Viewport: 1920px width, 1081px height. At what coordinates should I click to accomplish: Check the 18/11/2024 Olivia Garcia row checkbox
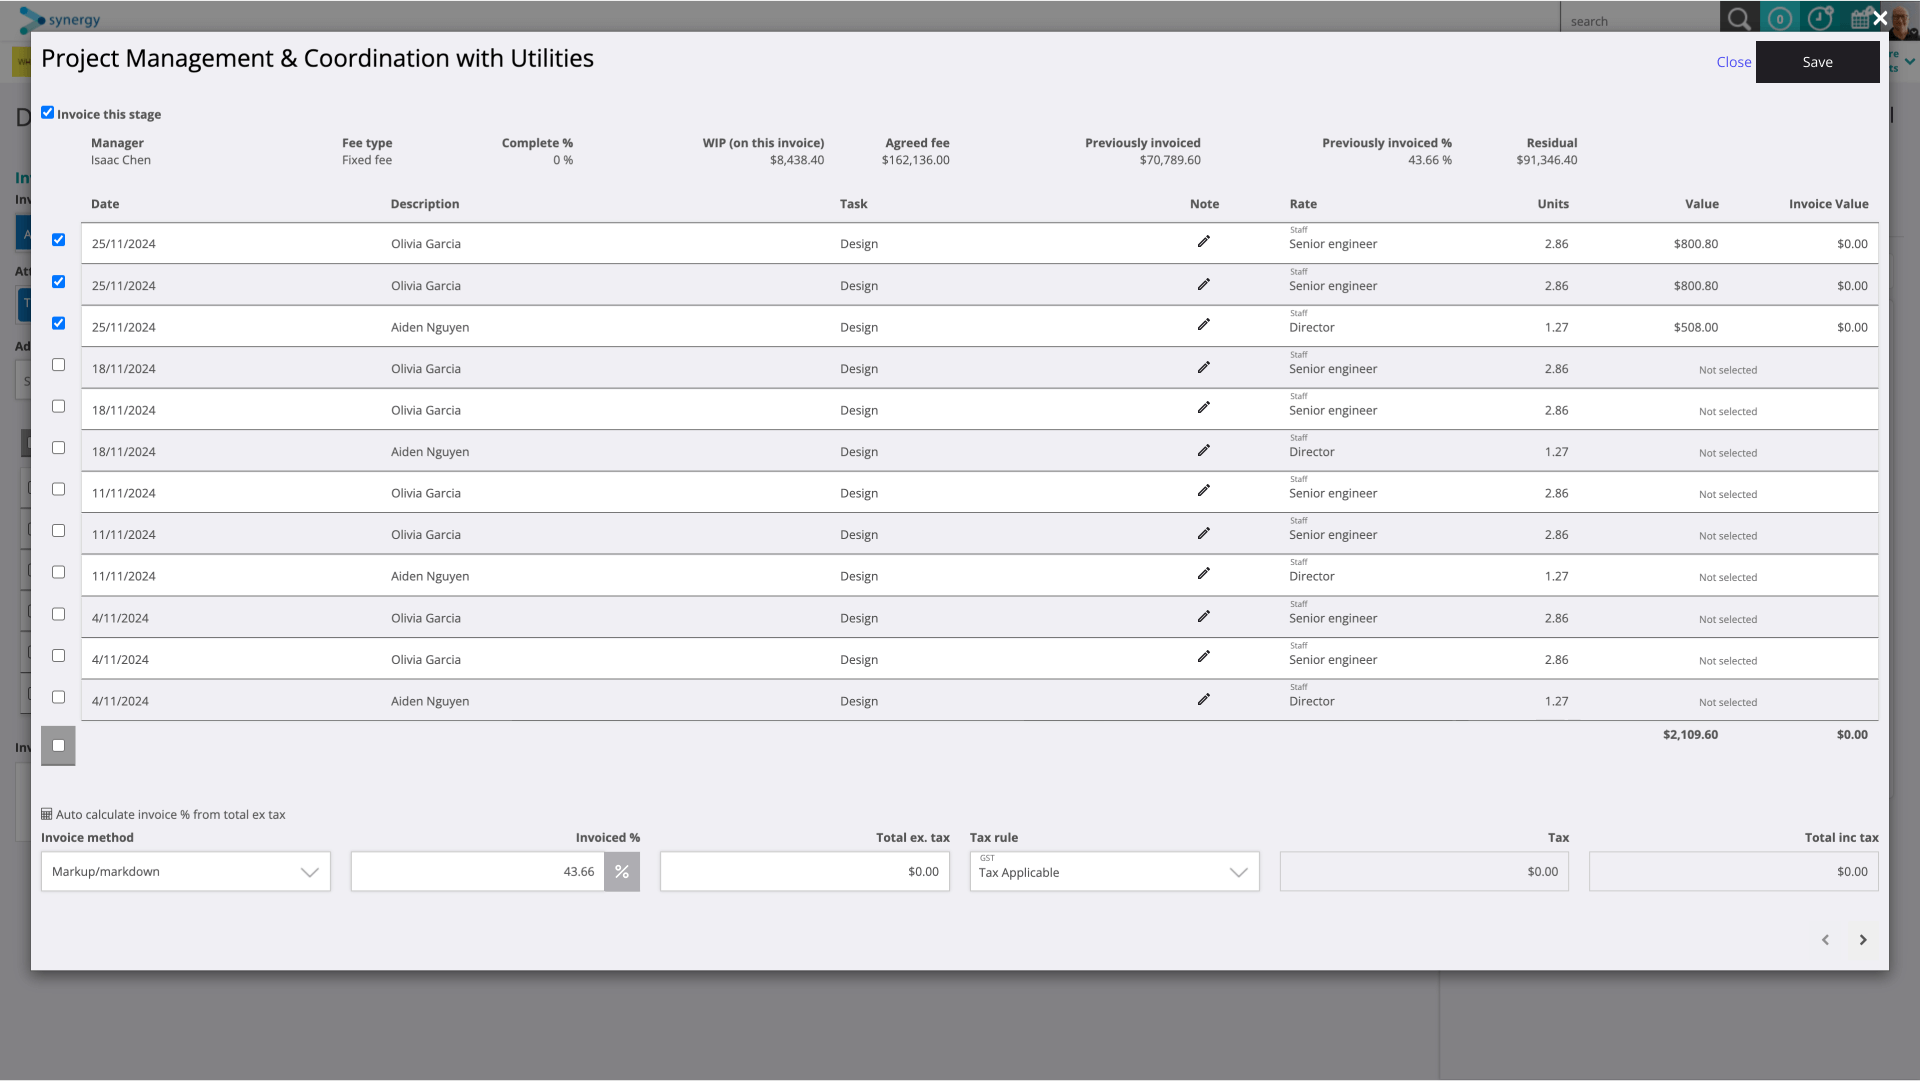pos(58,364)
